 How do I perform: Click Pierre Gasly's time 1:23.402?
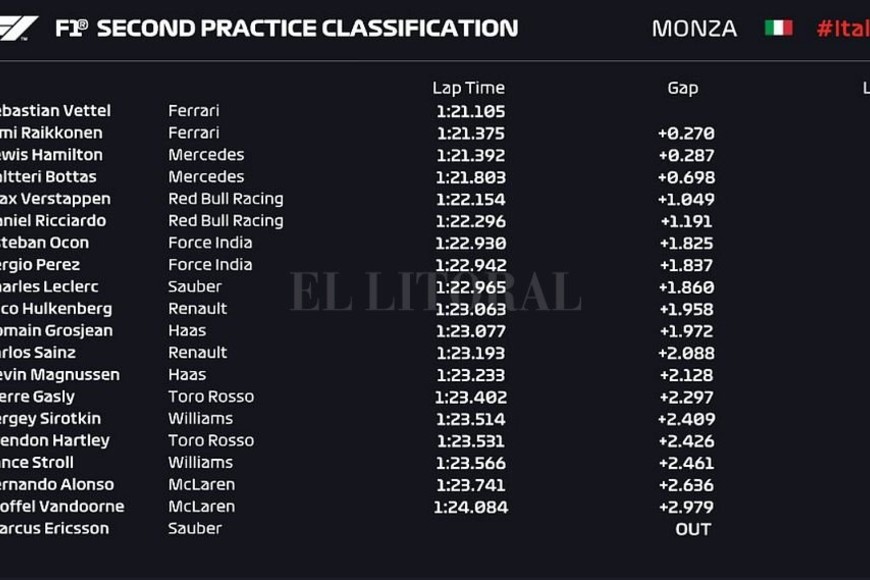(470, 397)
